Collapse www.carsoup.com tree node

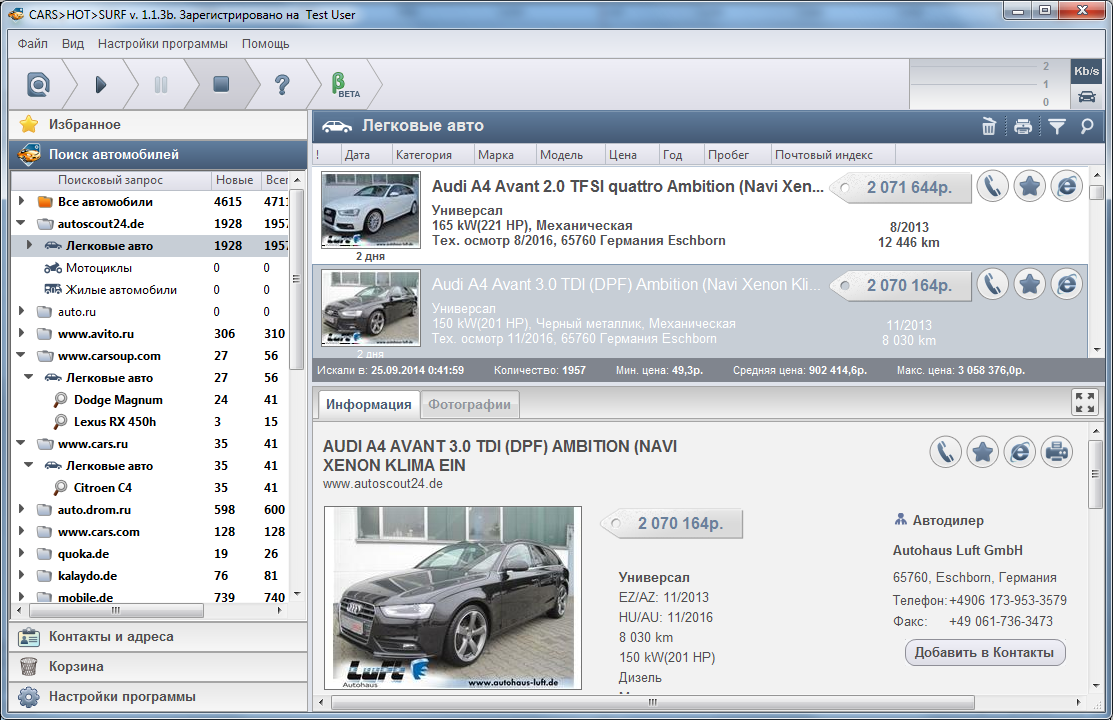[x=21, y=355]
